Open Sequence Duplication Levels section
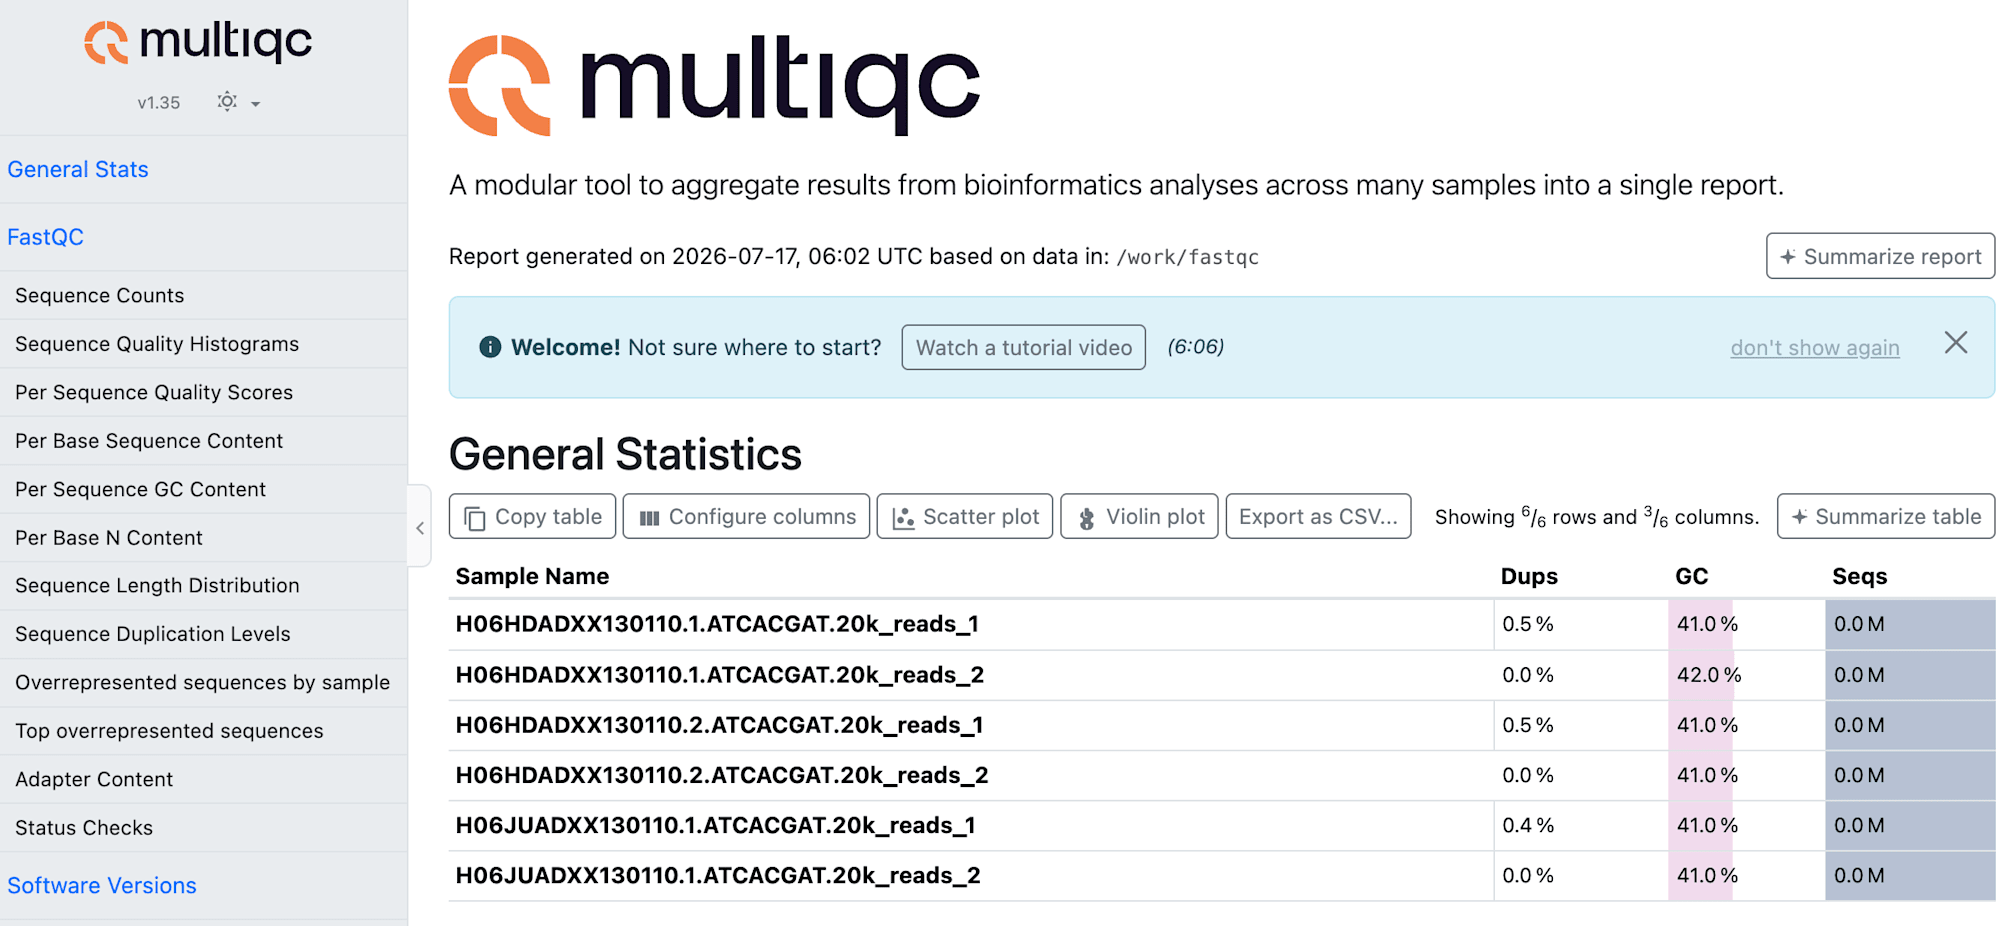This screenshot has width=2000, height=926. [x=153, y=634]
